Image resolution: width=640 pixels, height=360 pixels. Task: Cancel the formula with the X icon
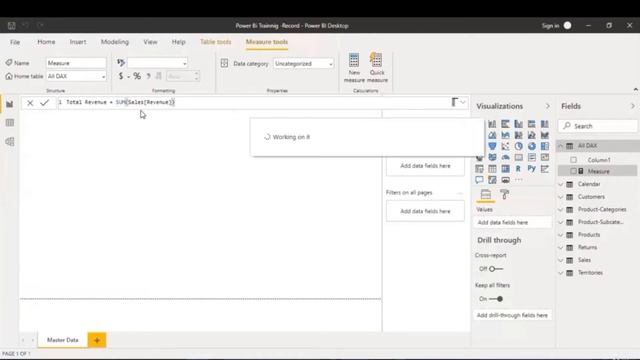pos(30,103)
